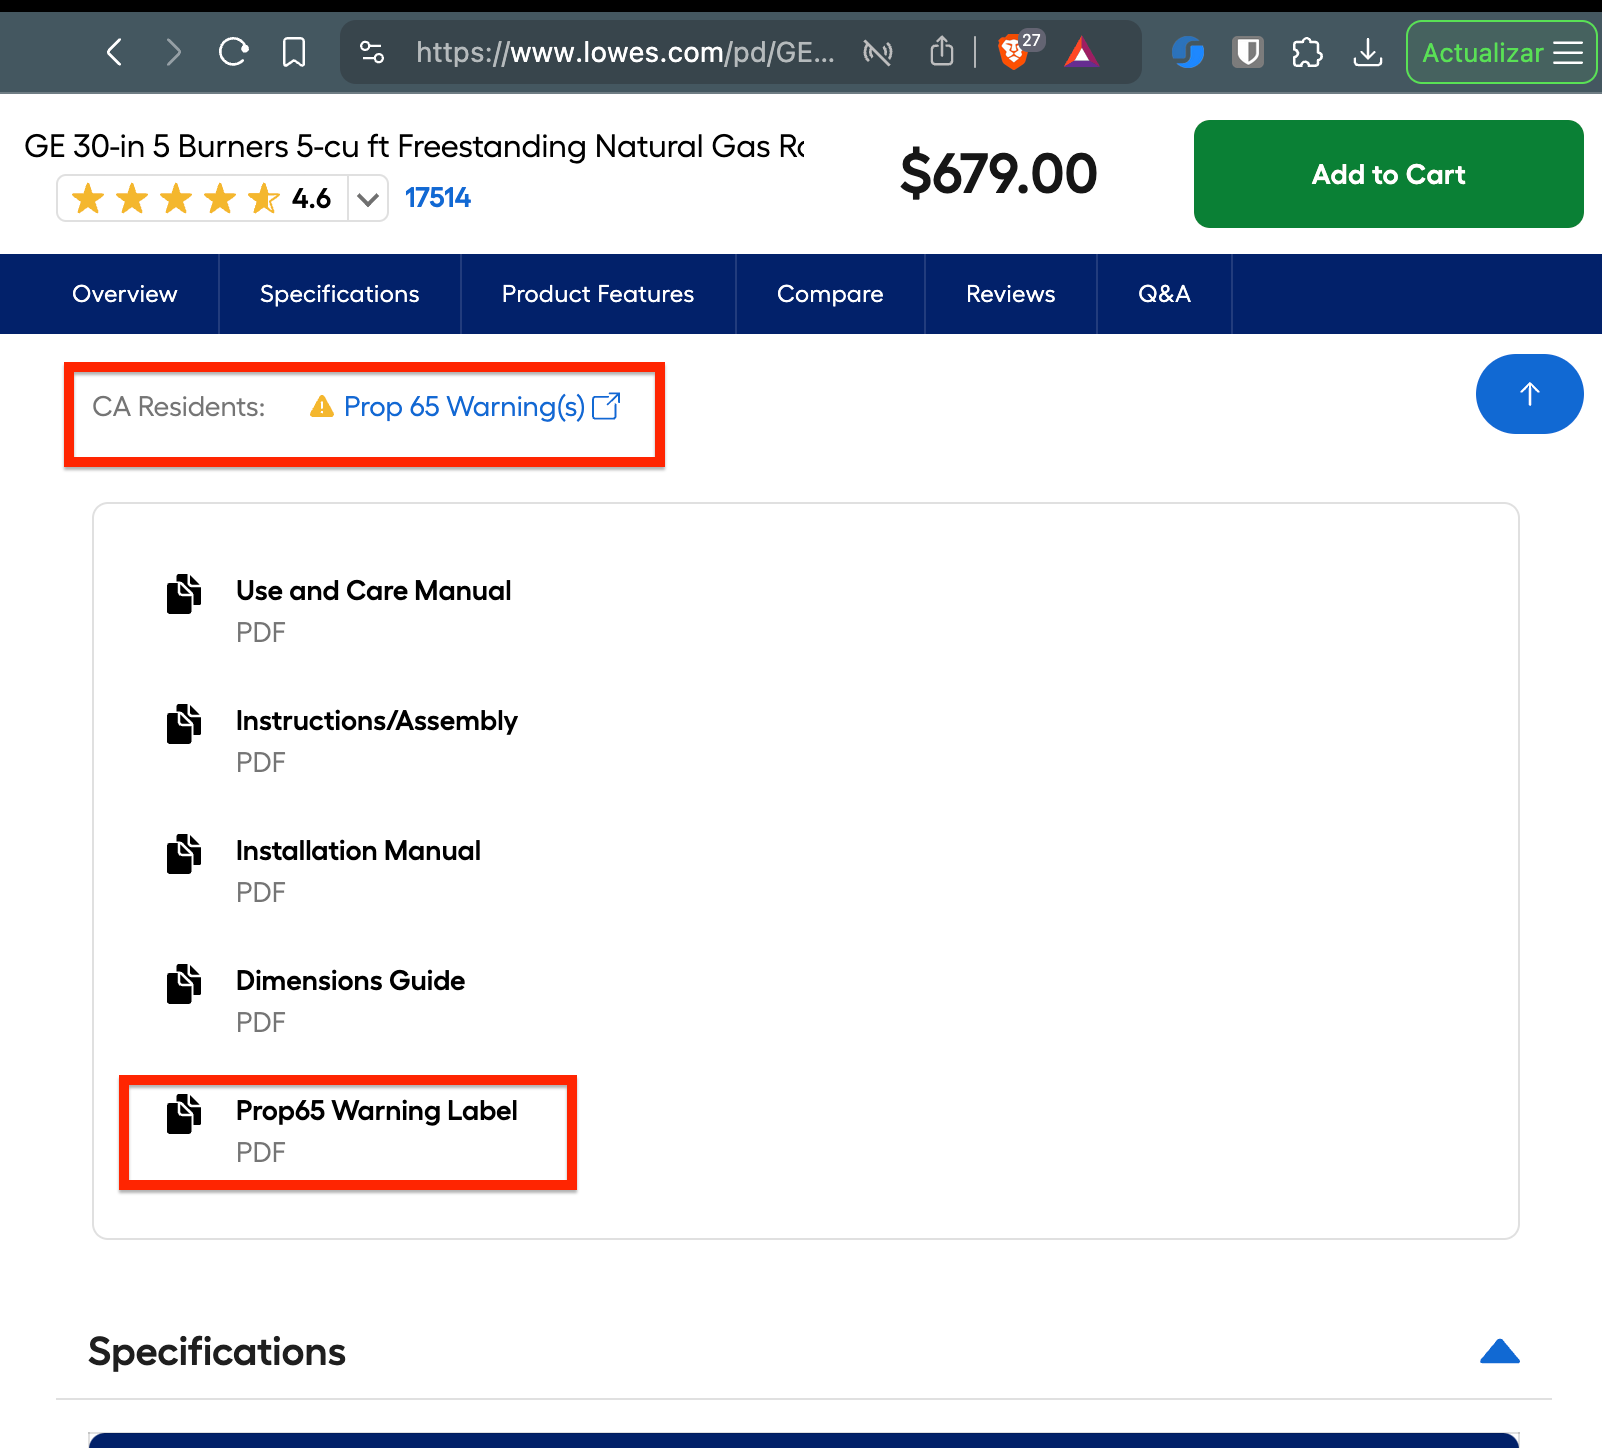Click the Installation Manual document icon
The width and height of the screenshot is (1602, 1448).
click(184, 854)
